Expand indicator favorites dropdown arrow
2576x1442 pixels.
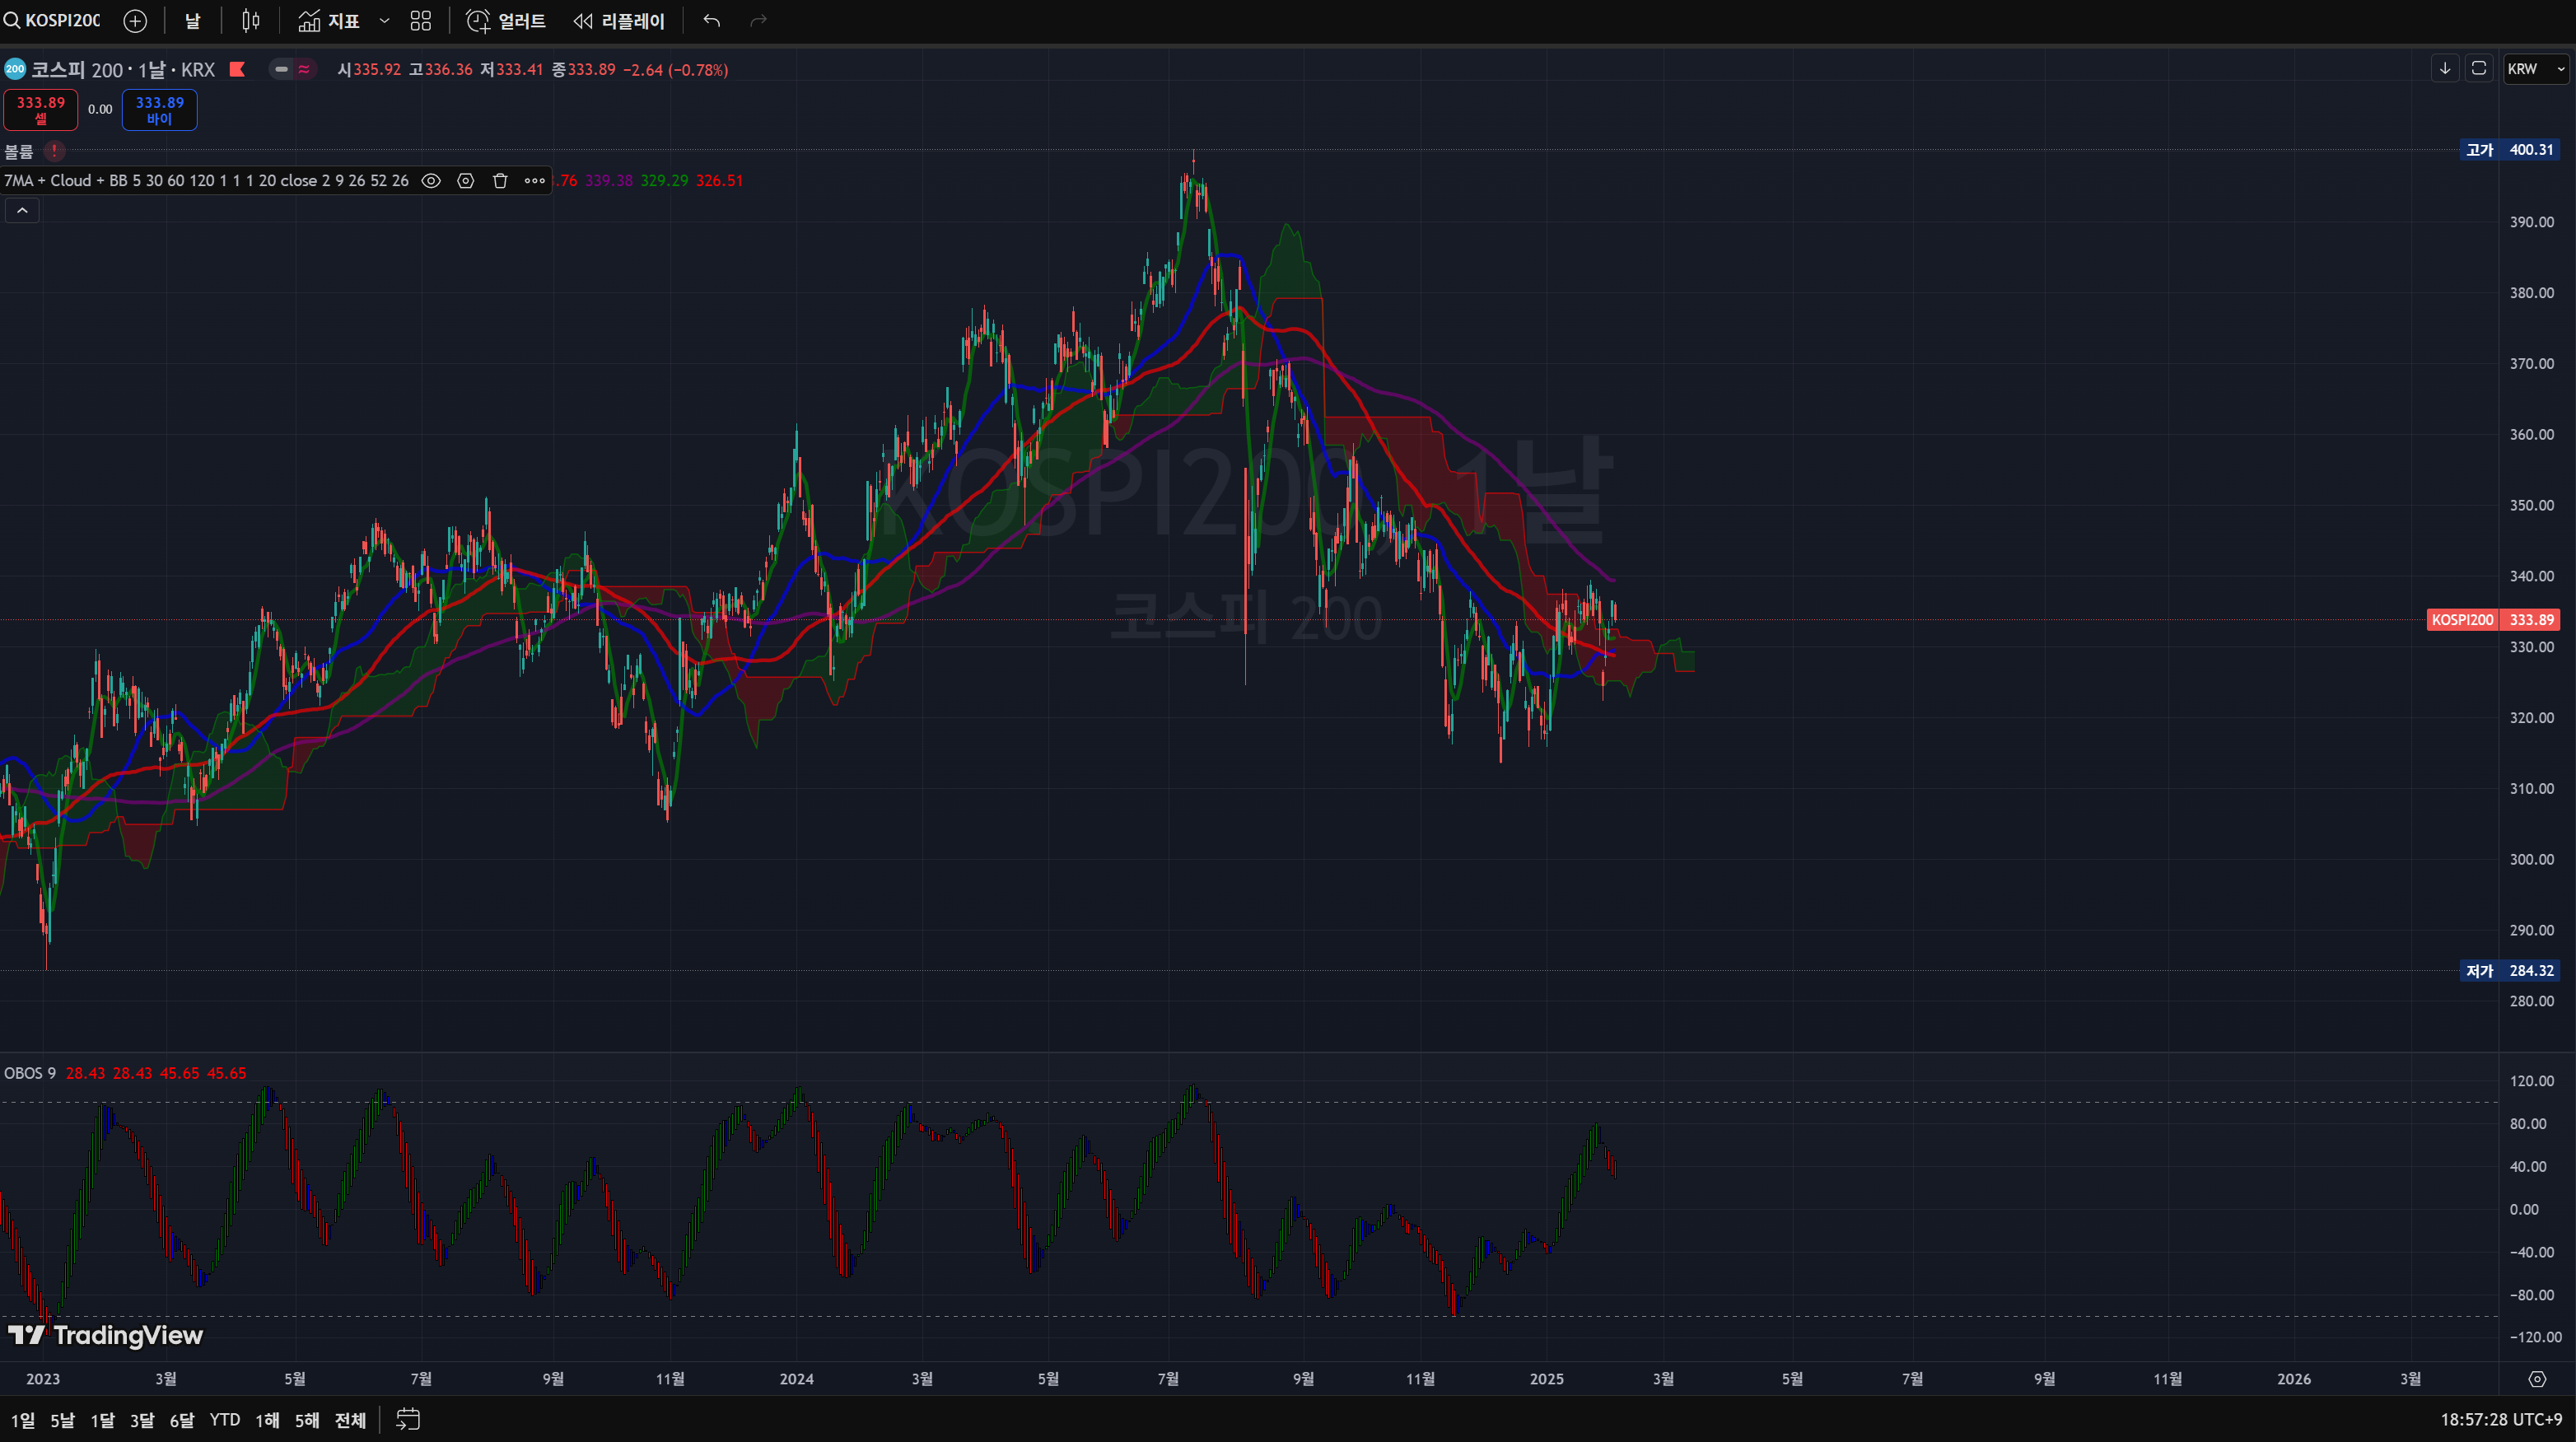point(384,21)
